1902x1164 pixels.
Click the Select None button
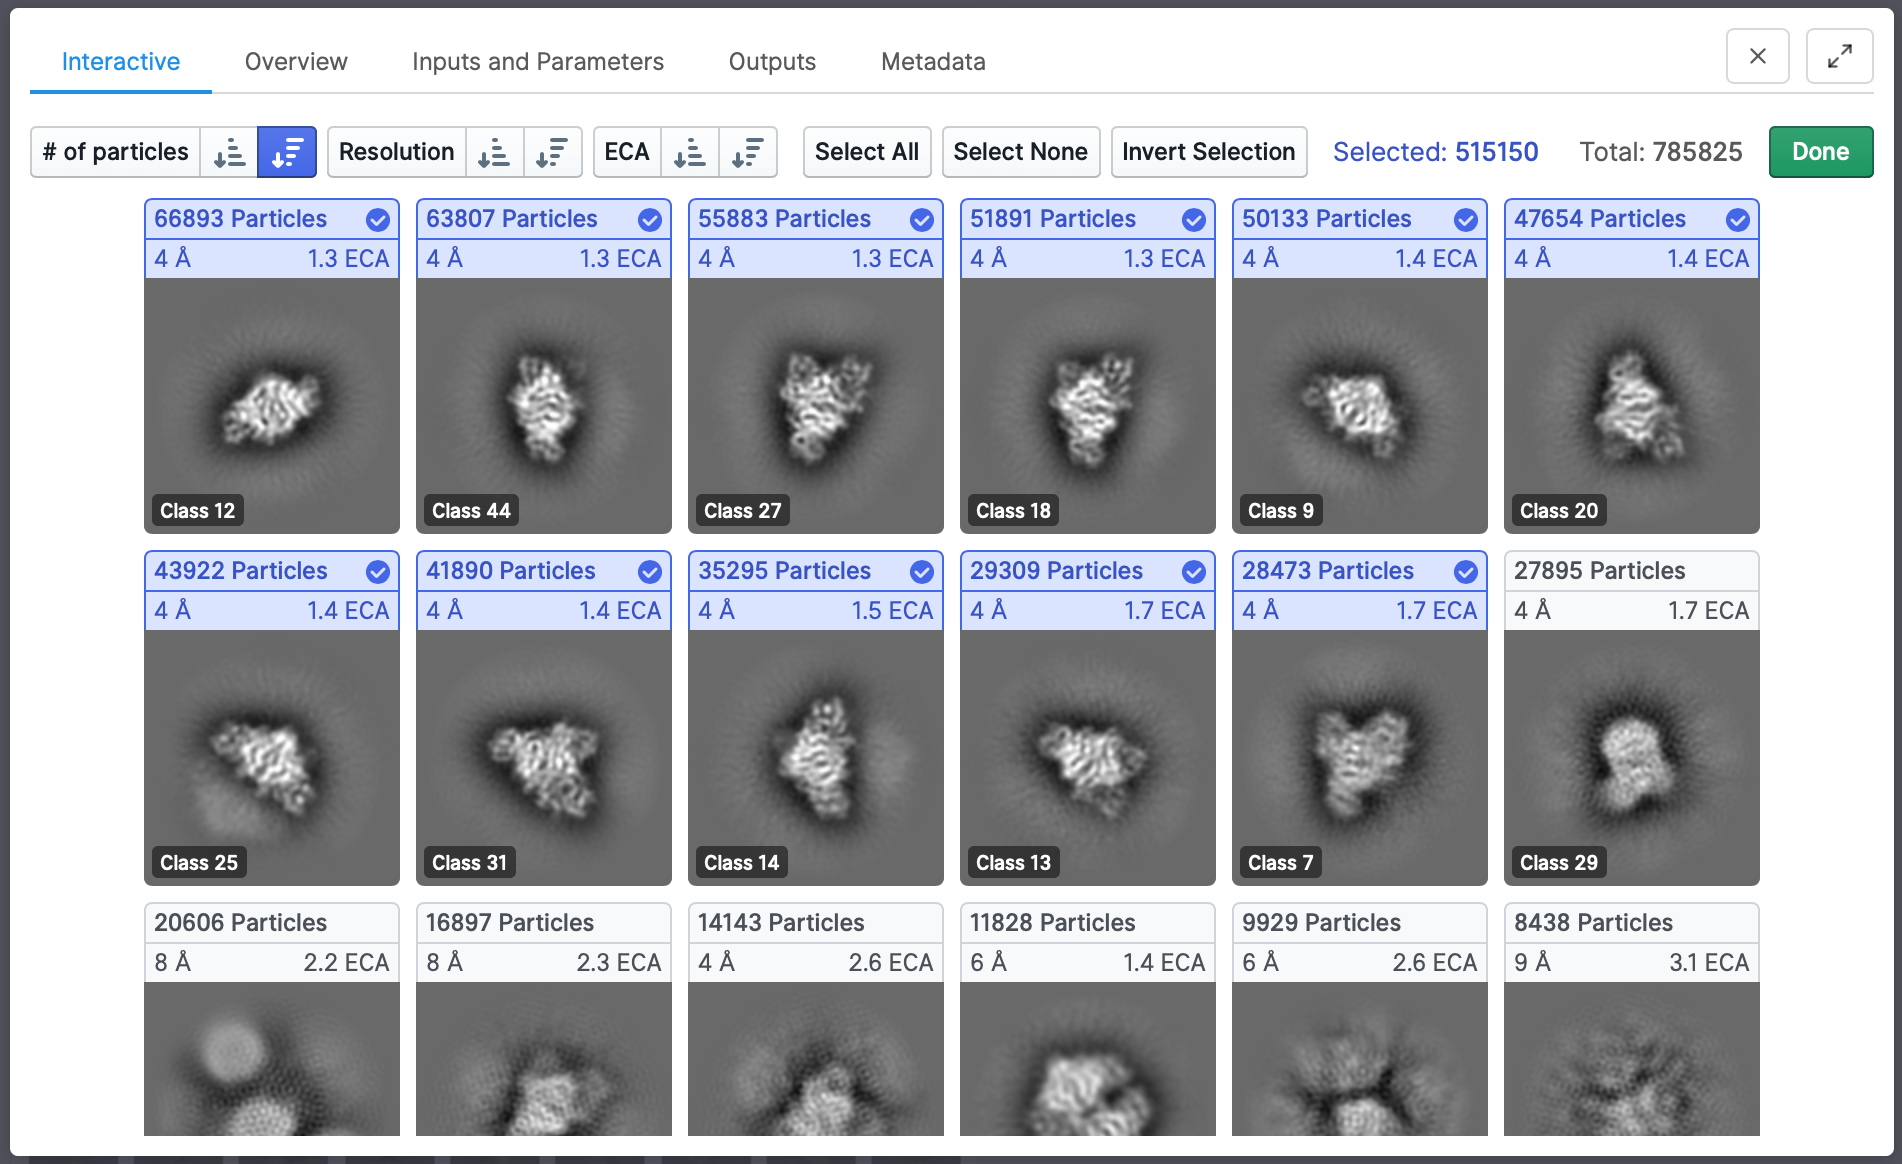1021,152
